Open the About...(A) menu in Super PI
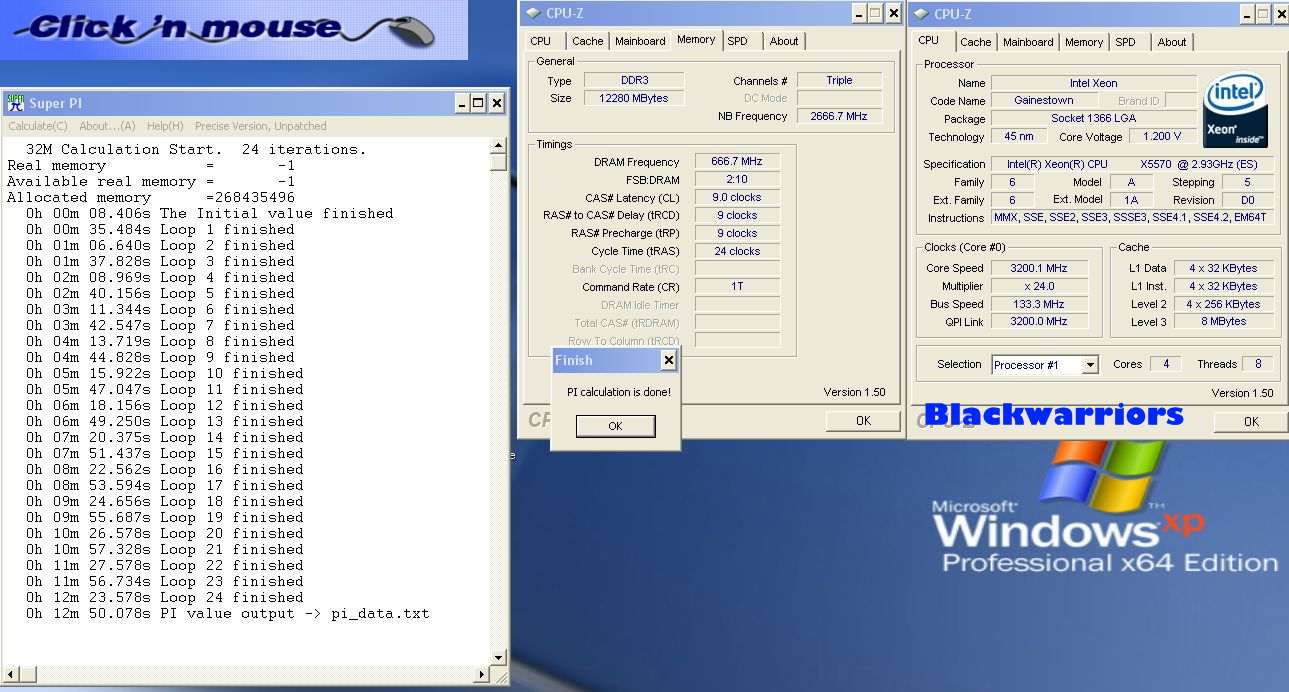Screen dimensions: 1289x692 click(107, 126)
